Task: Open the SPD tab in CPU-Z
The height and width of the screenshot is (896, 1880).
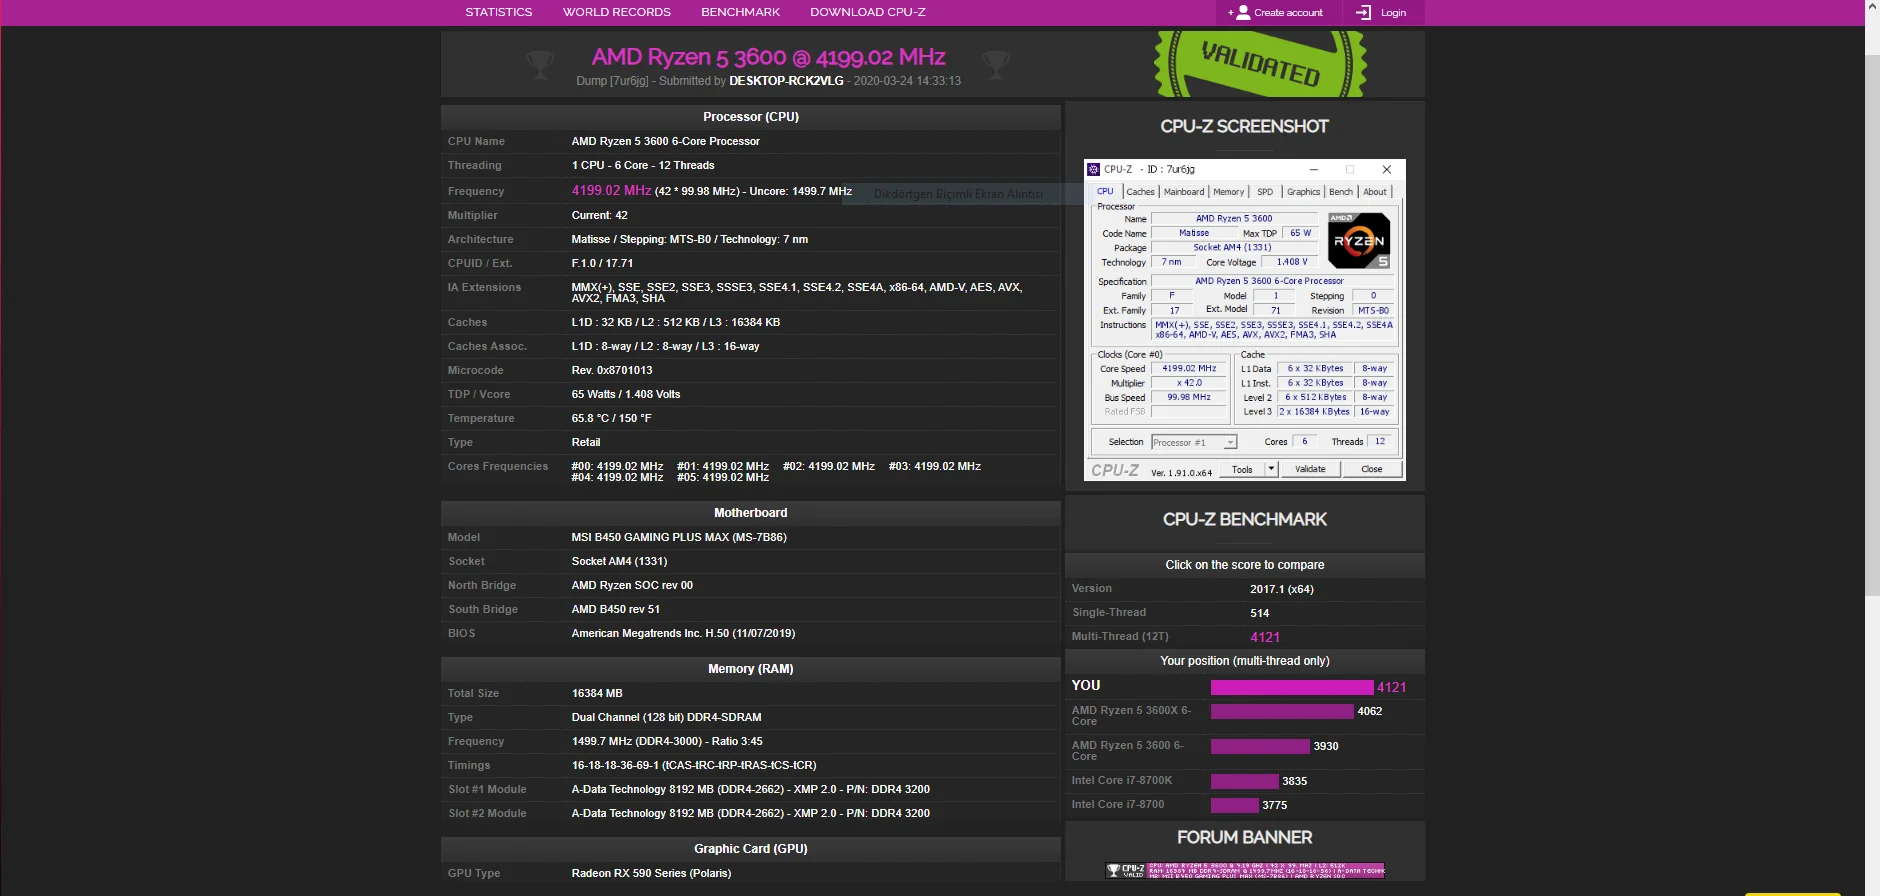Action: (x=1265, y=192)
